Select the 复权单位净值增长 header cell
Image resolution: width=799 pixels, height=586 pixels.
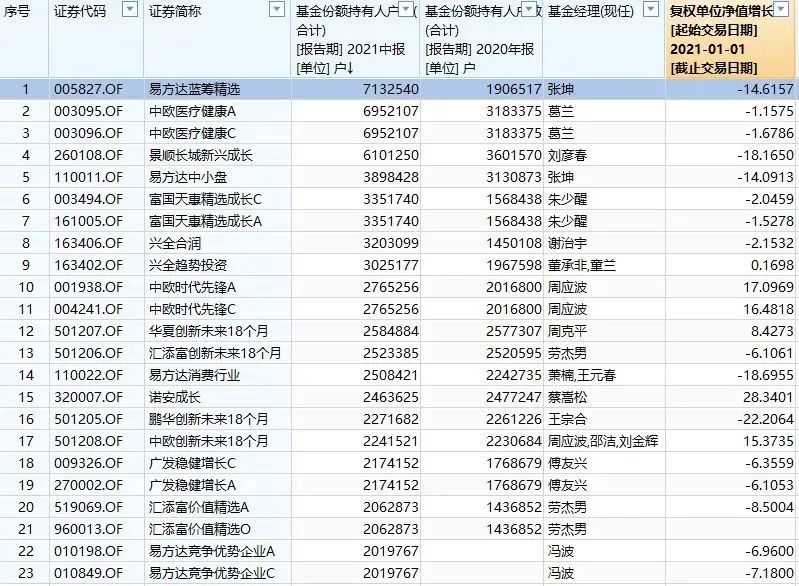(731, 39)
